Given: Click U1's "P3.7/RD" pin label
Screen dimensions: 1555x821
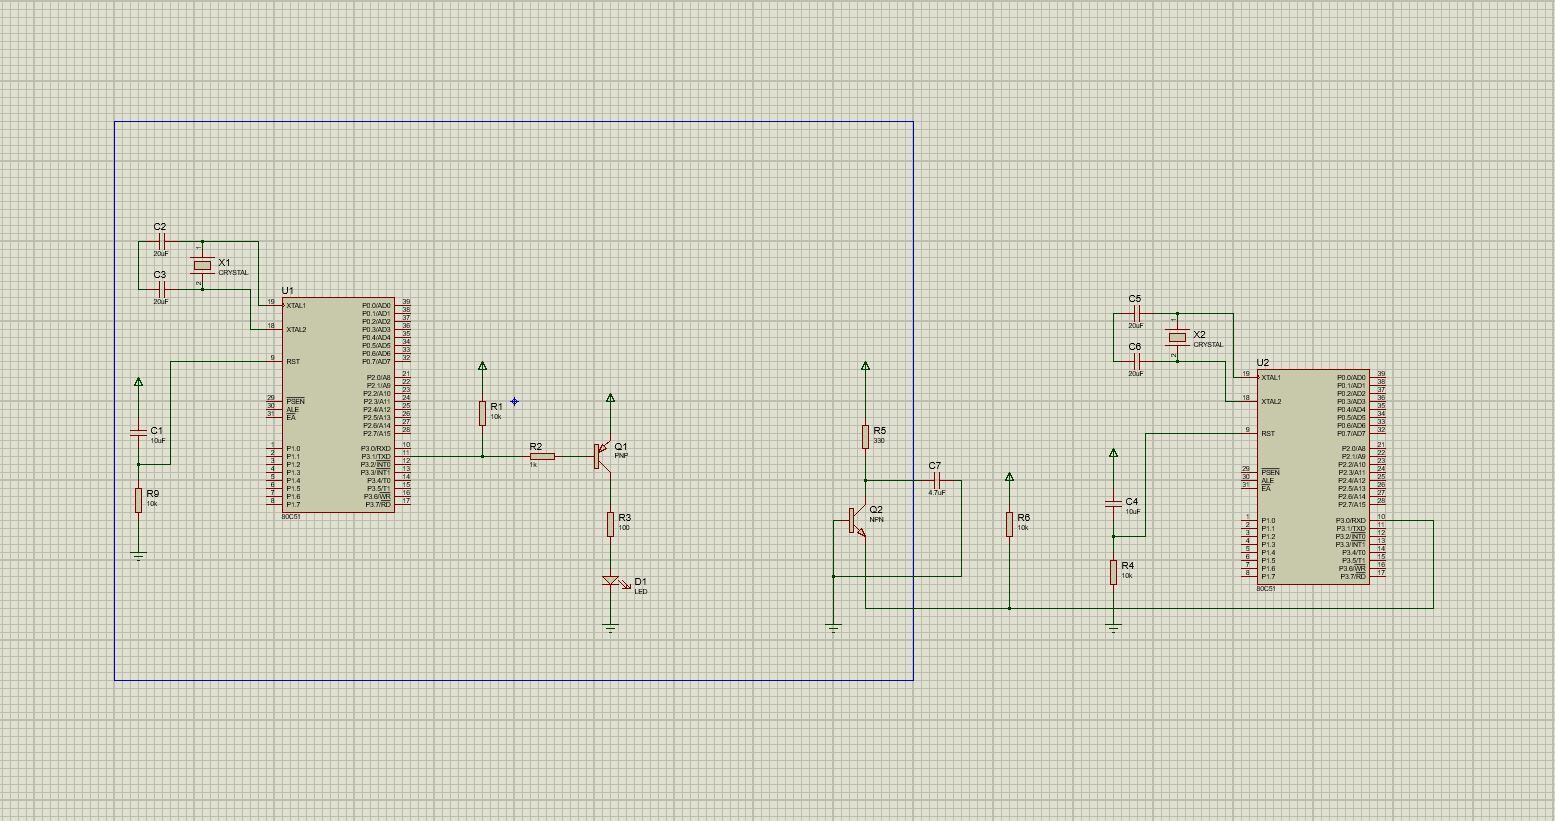Looking at the screenshot, I should [x=378, y=505].
